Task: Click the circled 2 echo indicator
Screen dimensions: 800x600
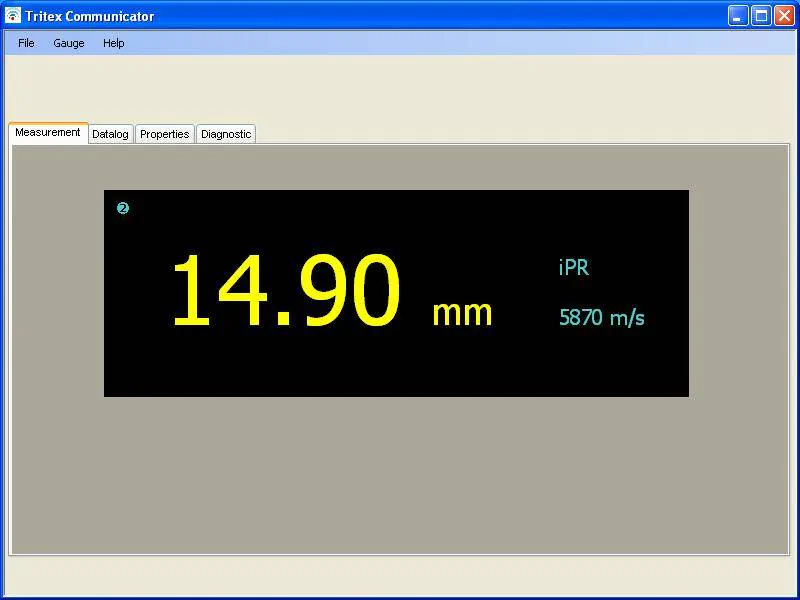Action: (123, 208)
